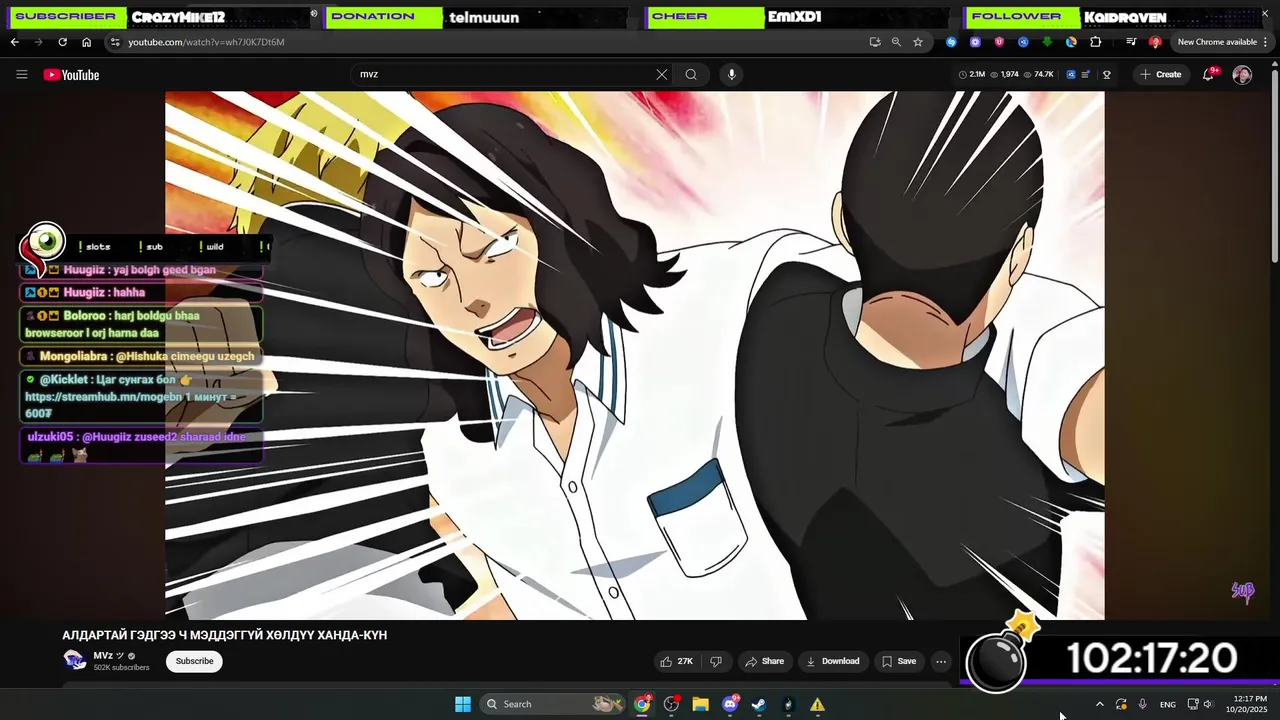Open the Extensions puzzle menu
The image size is (1280, 720).
click(x=1096, y=42)
